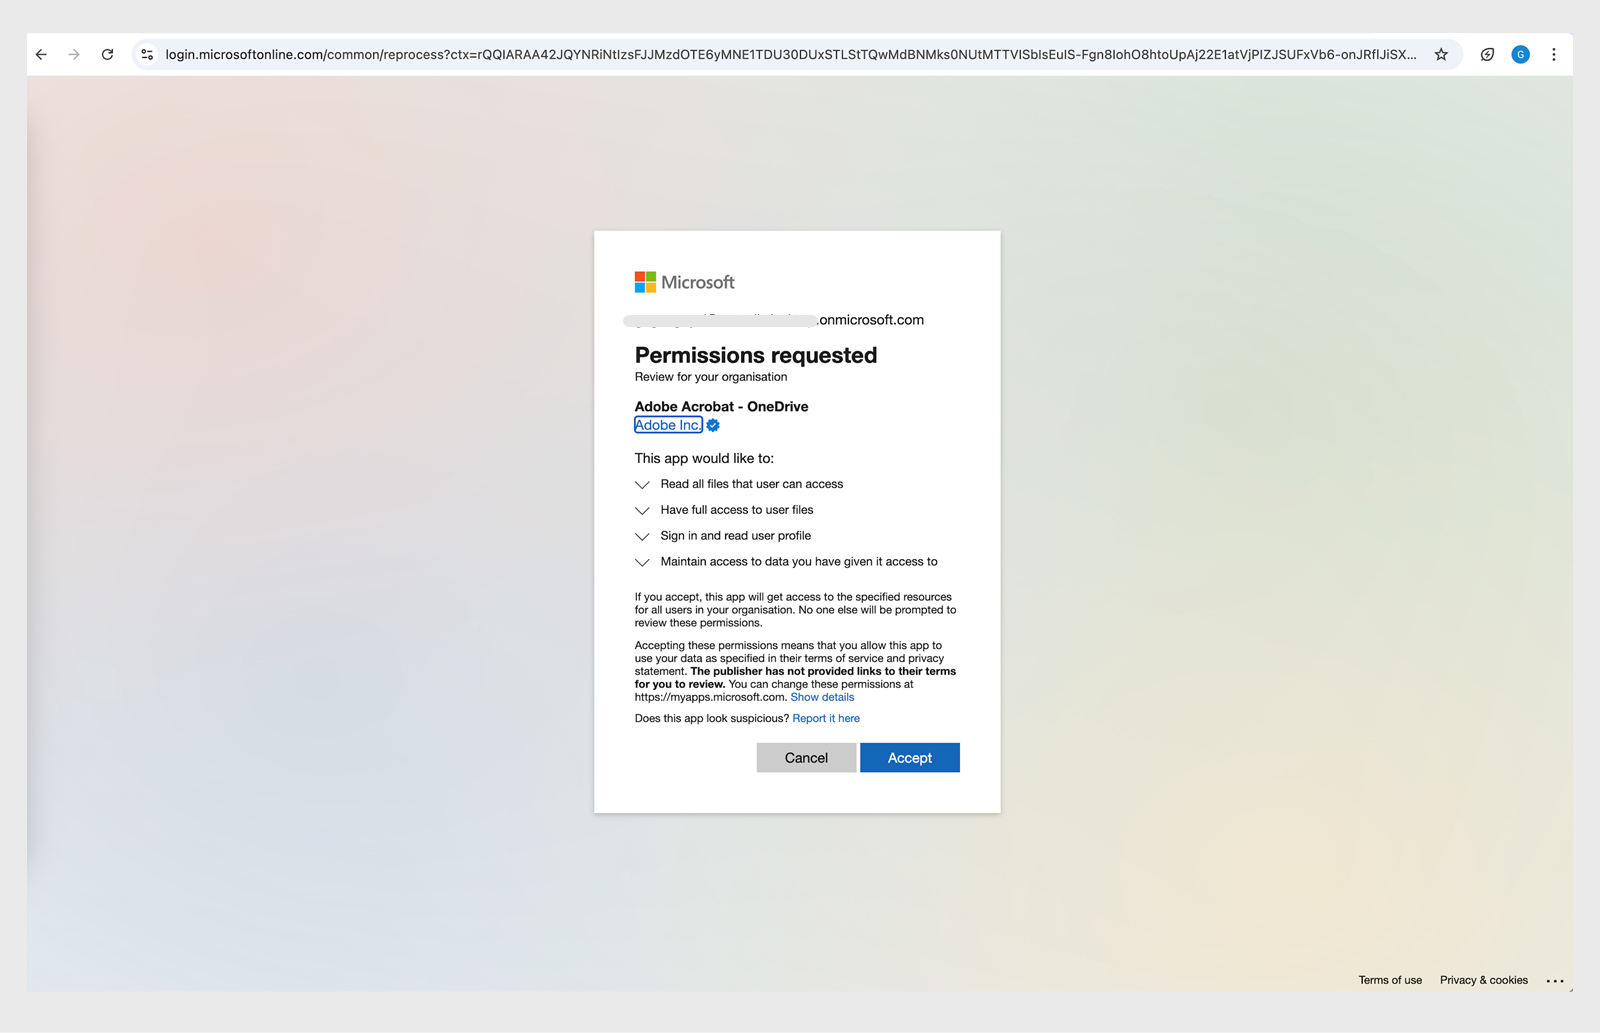Expand the 'Read all files that user can access' permission

coord(642,484)
